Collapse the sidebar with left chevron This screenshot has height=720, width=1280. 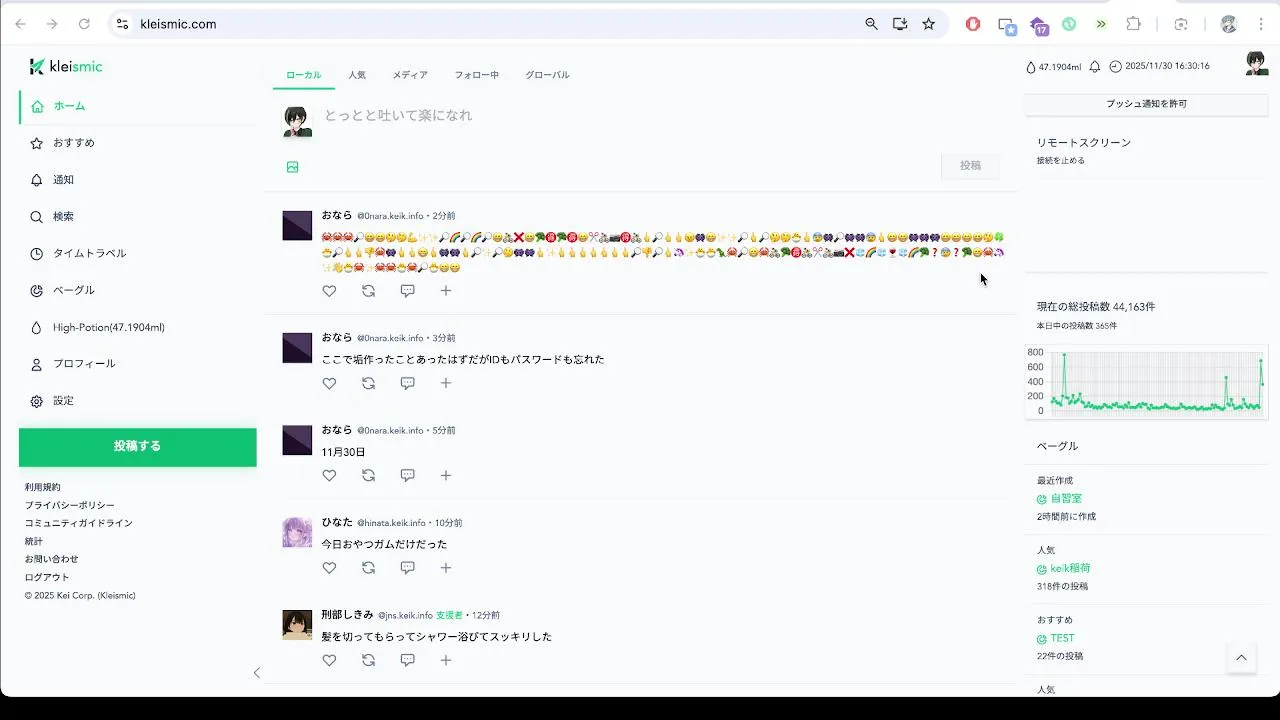[x=257, y=673]
